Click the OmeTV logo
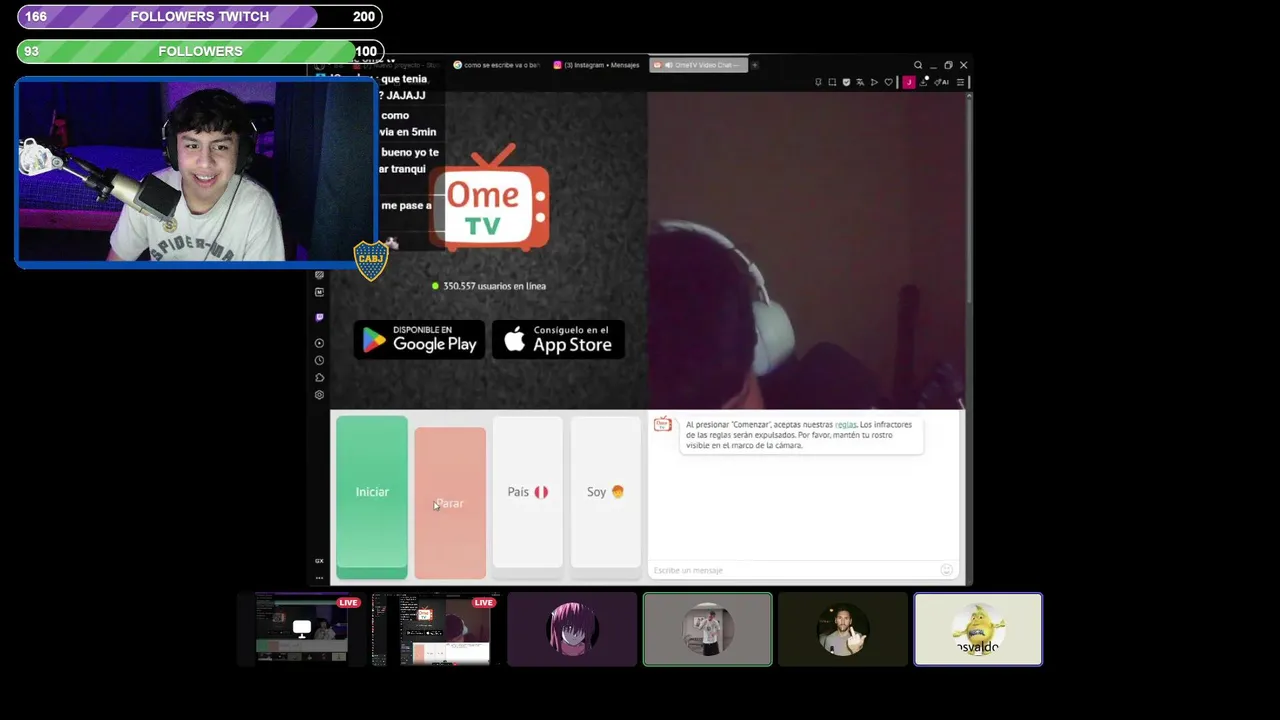1280x720 pixels. [490, 197]
